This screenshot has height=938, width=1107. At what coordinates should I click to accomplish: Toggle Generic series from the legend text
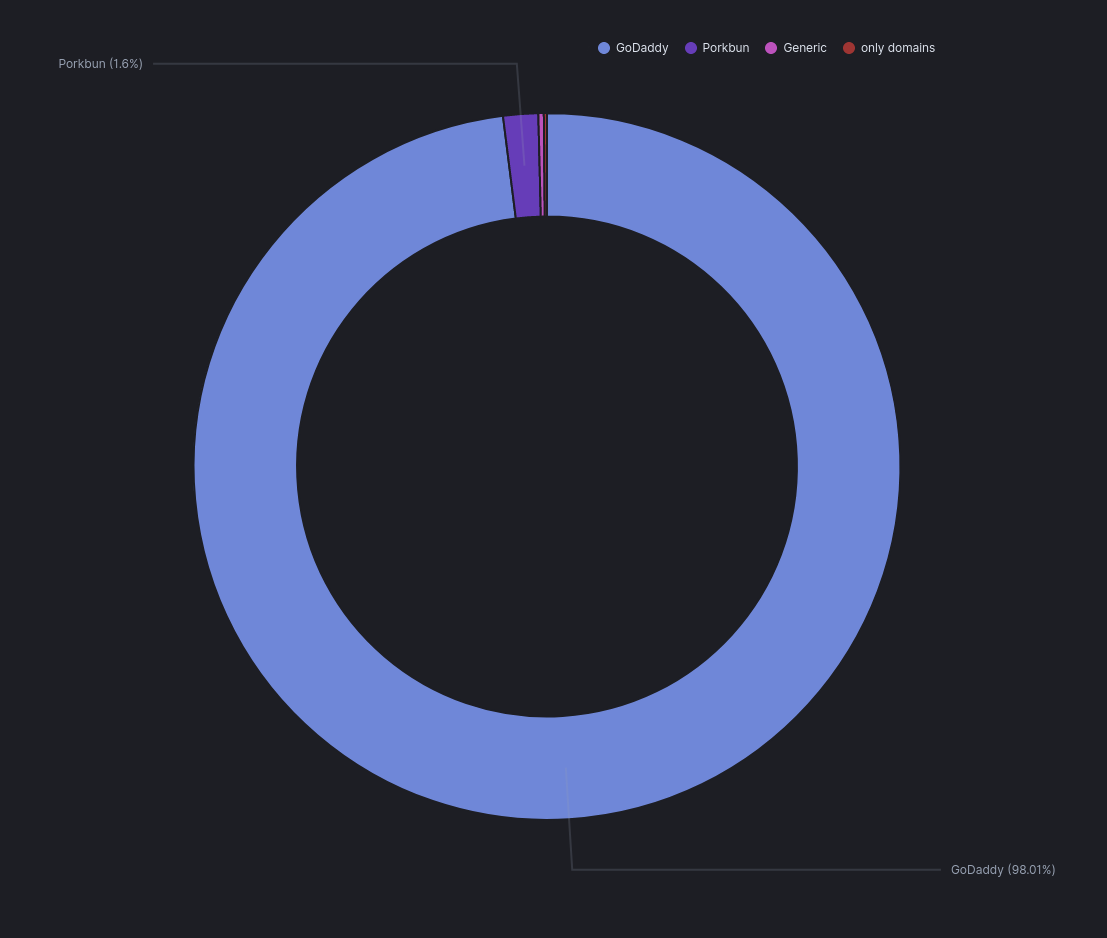804,48
